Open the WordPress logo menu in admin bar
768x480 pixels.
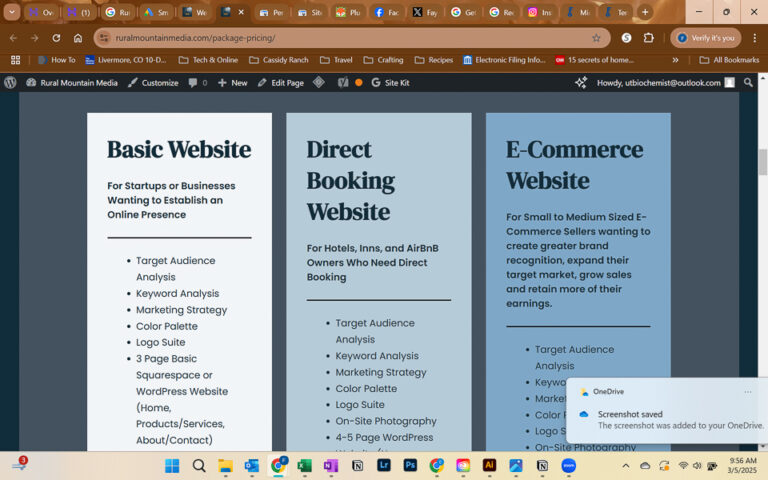tap(10, 83)
